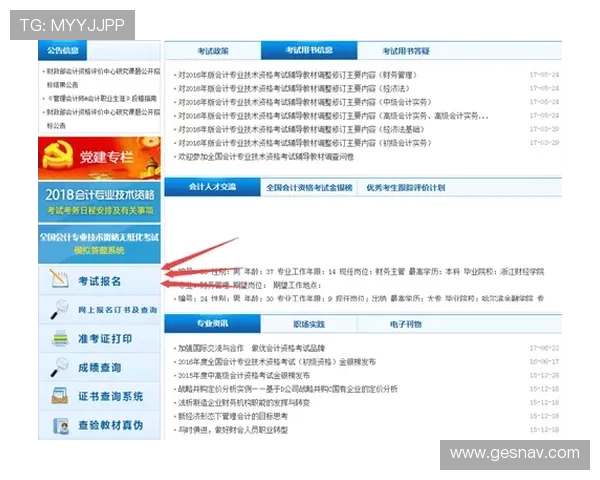Open the textbook revision link for 经济法基础
The width and height of the screenshot is (600, 480).
click(x=301, y=129)
